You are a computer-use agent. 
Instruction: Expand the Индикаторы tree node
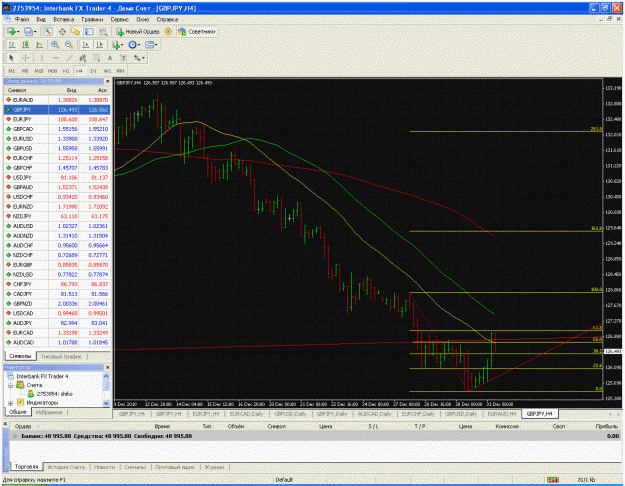pos(10,403)
